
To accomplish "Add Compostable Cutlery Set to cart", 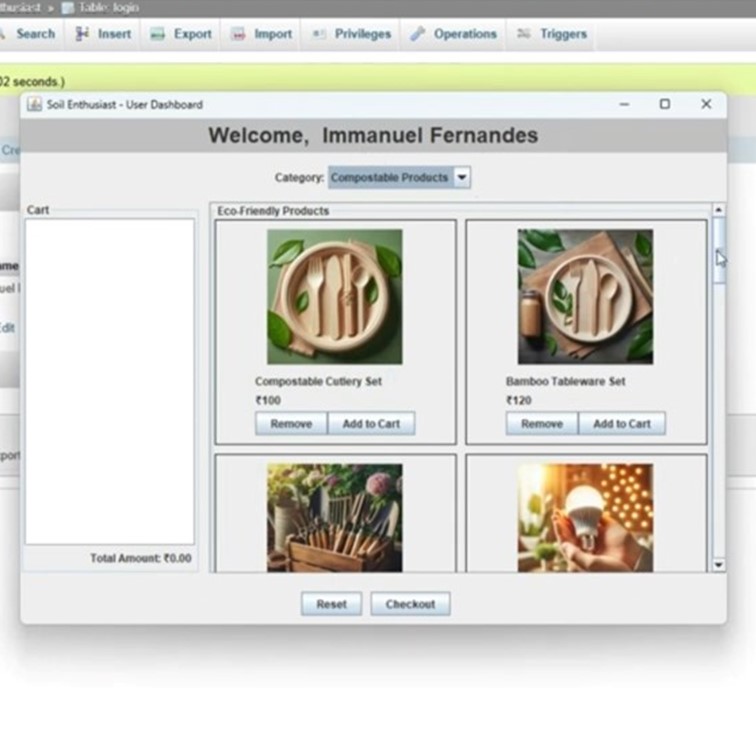I will tap(371, 424).
